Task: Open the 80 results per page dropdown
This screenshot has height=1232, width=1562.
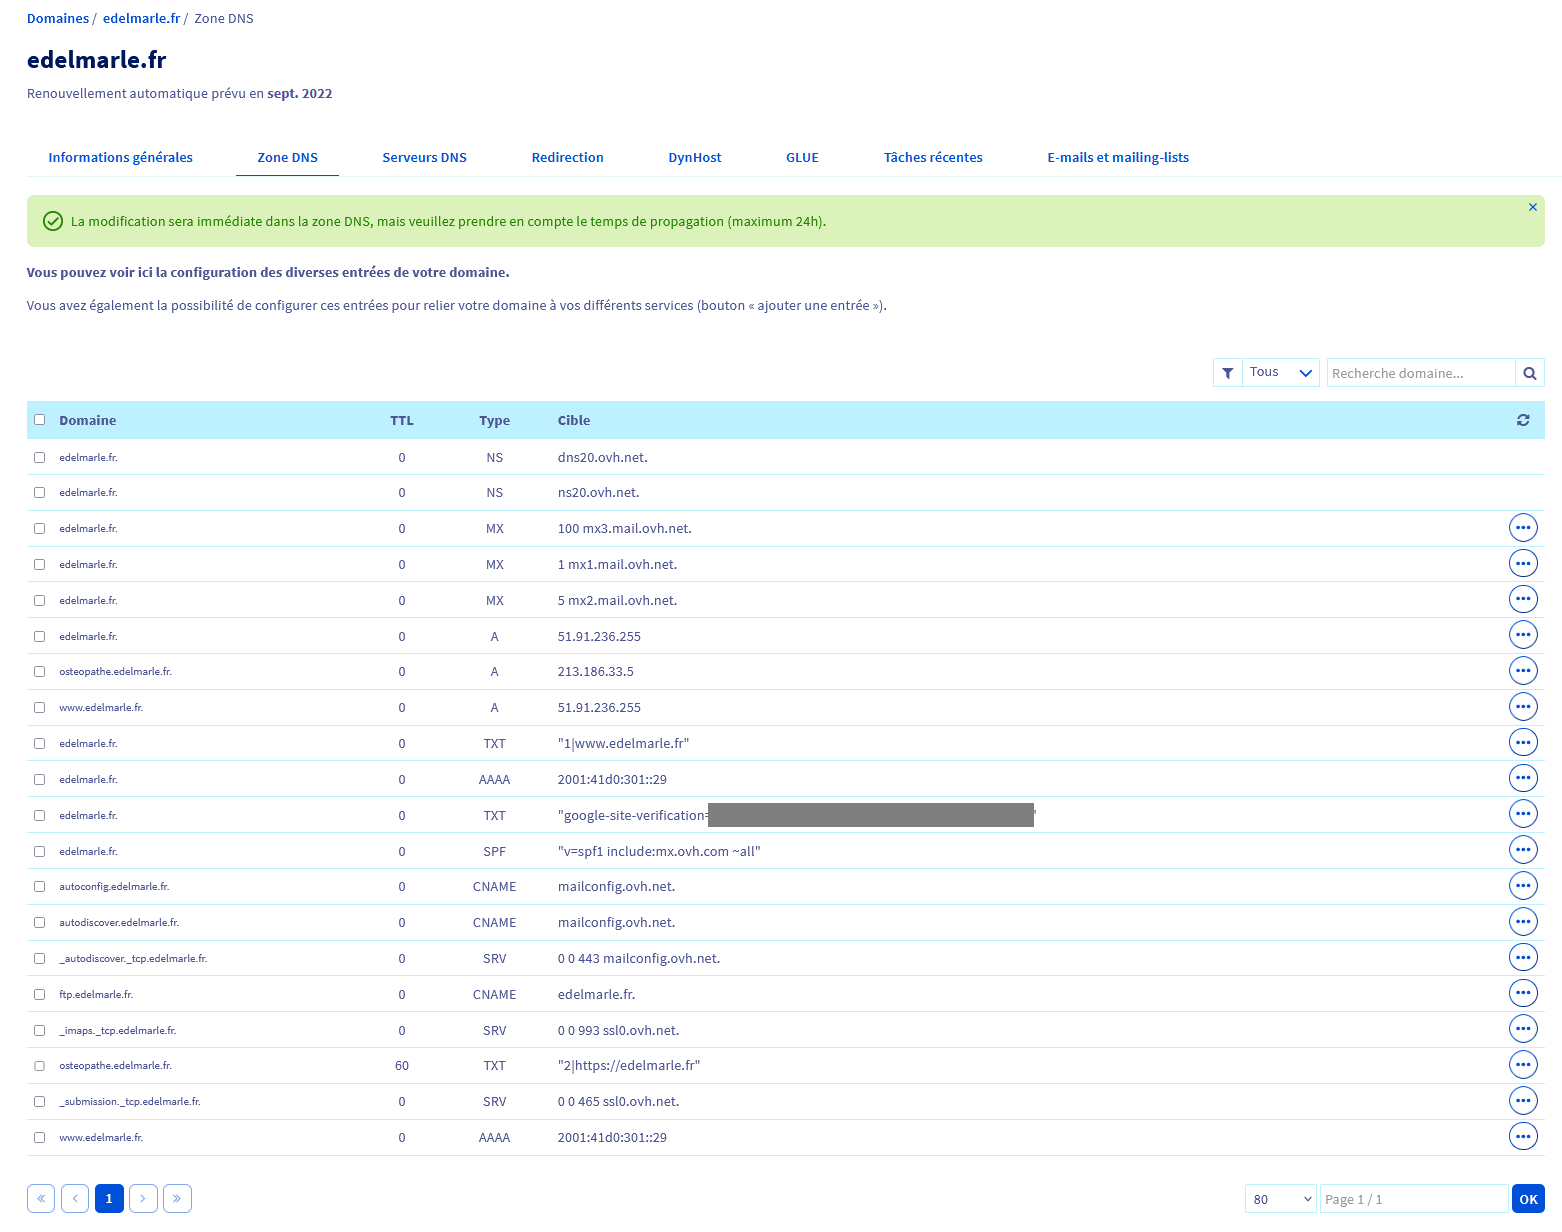Action: point(1281,1199)
